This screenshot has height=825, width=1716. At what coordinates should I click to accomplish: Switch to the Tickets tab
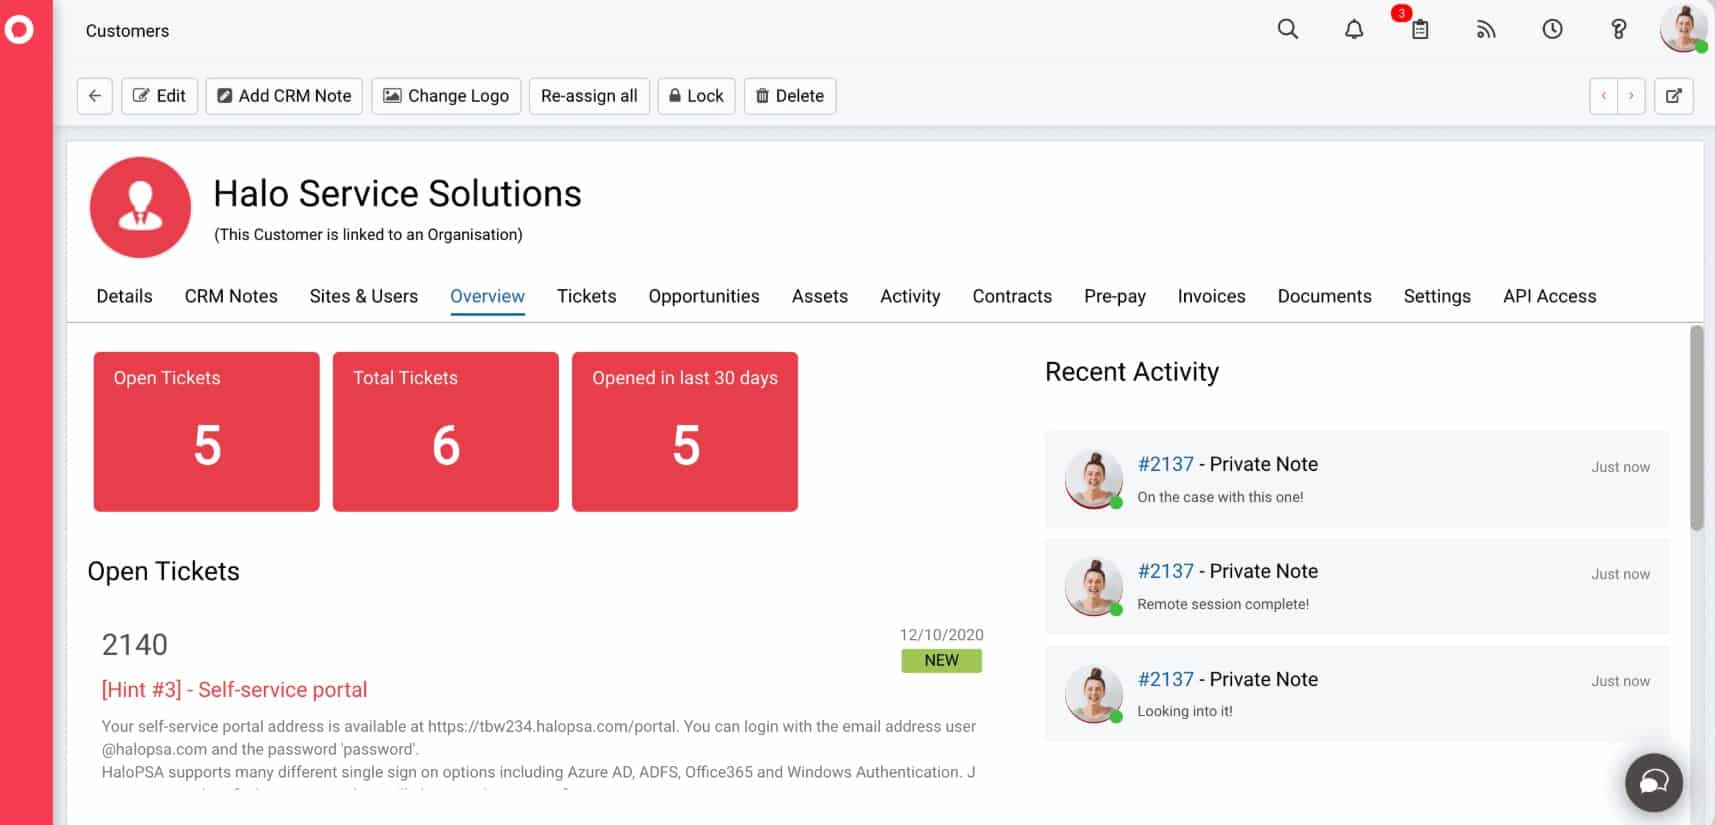(x=586, y=296)
